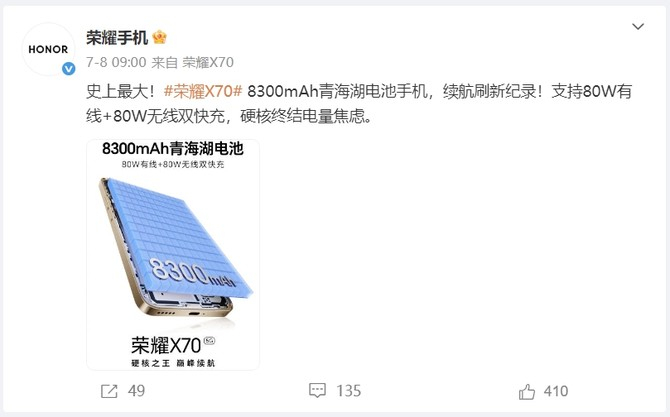Click the repost share icon

[x=109, y=391]
